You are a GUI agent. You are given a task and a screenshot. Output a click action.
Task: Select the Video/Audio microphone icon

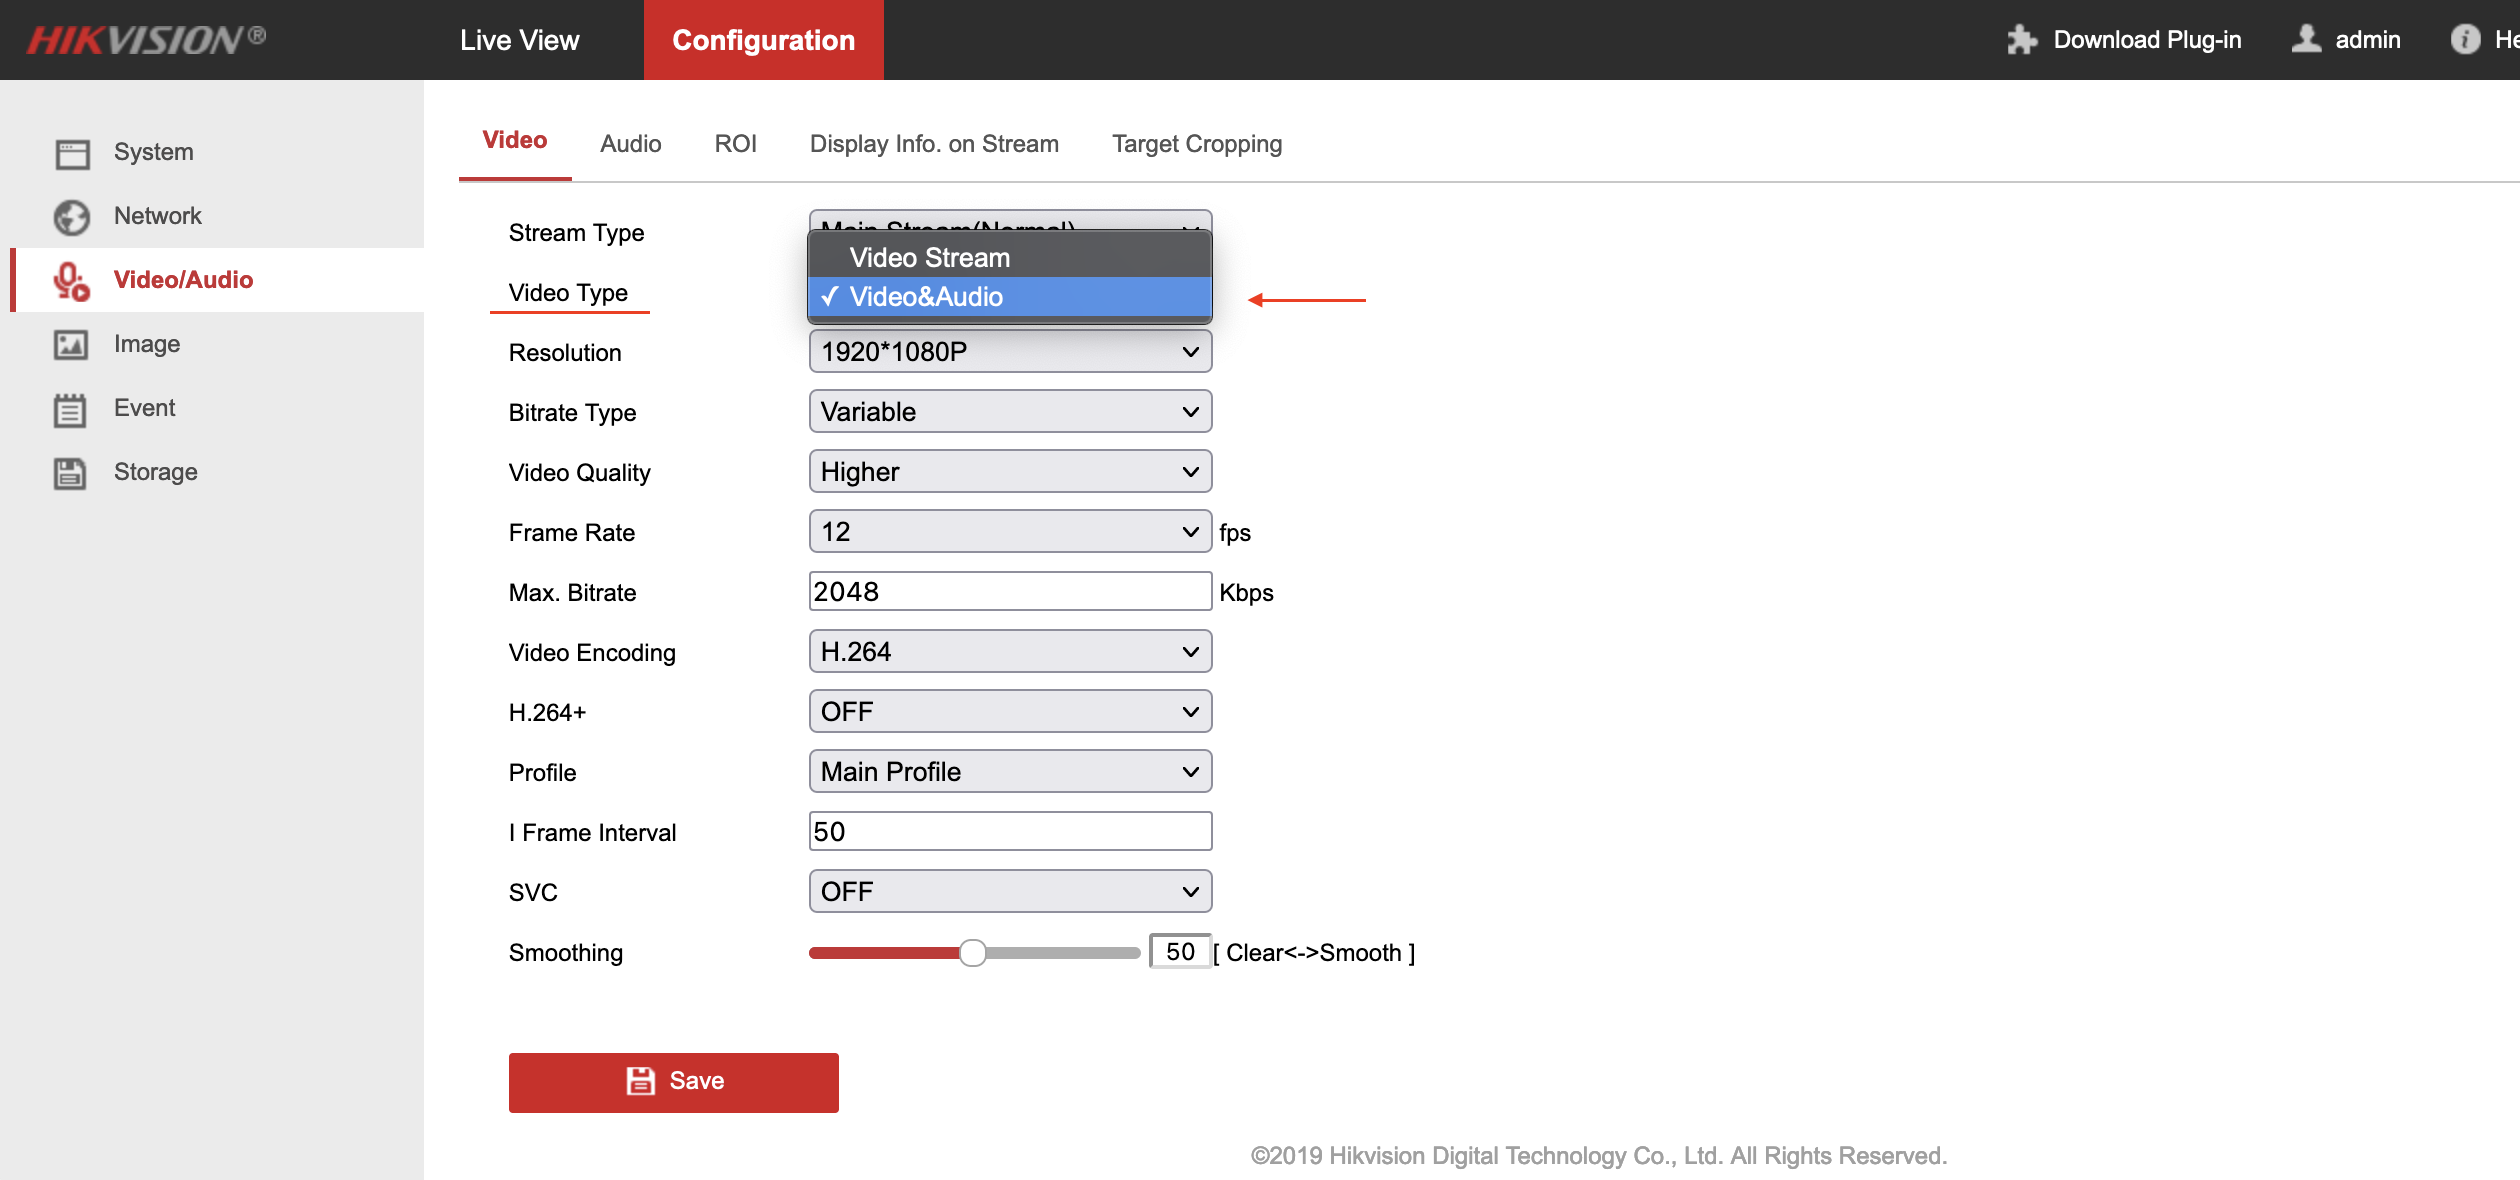click(70, 280)
